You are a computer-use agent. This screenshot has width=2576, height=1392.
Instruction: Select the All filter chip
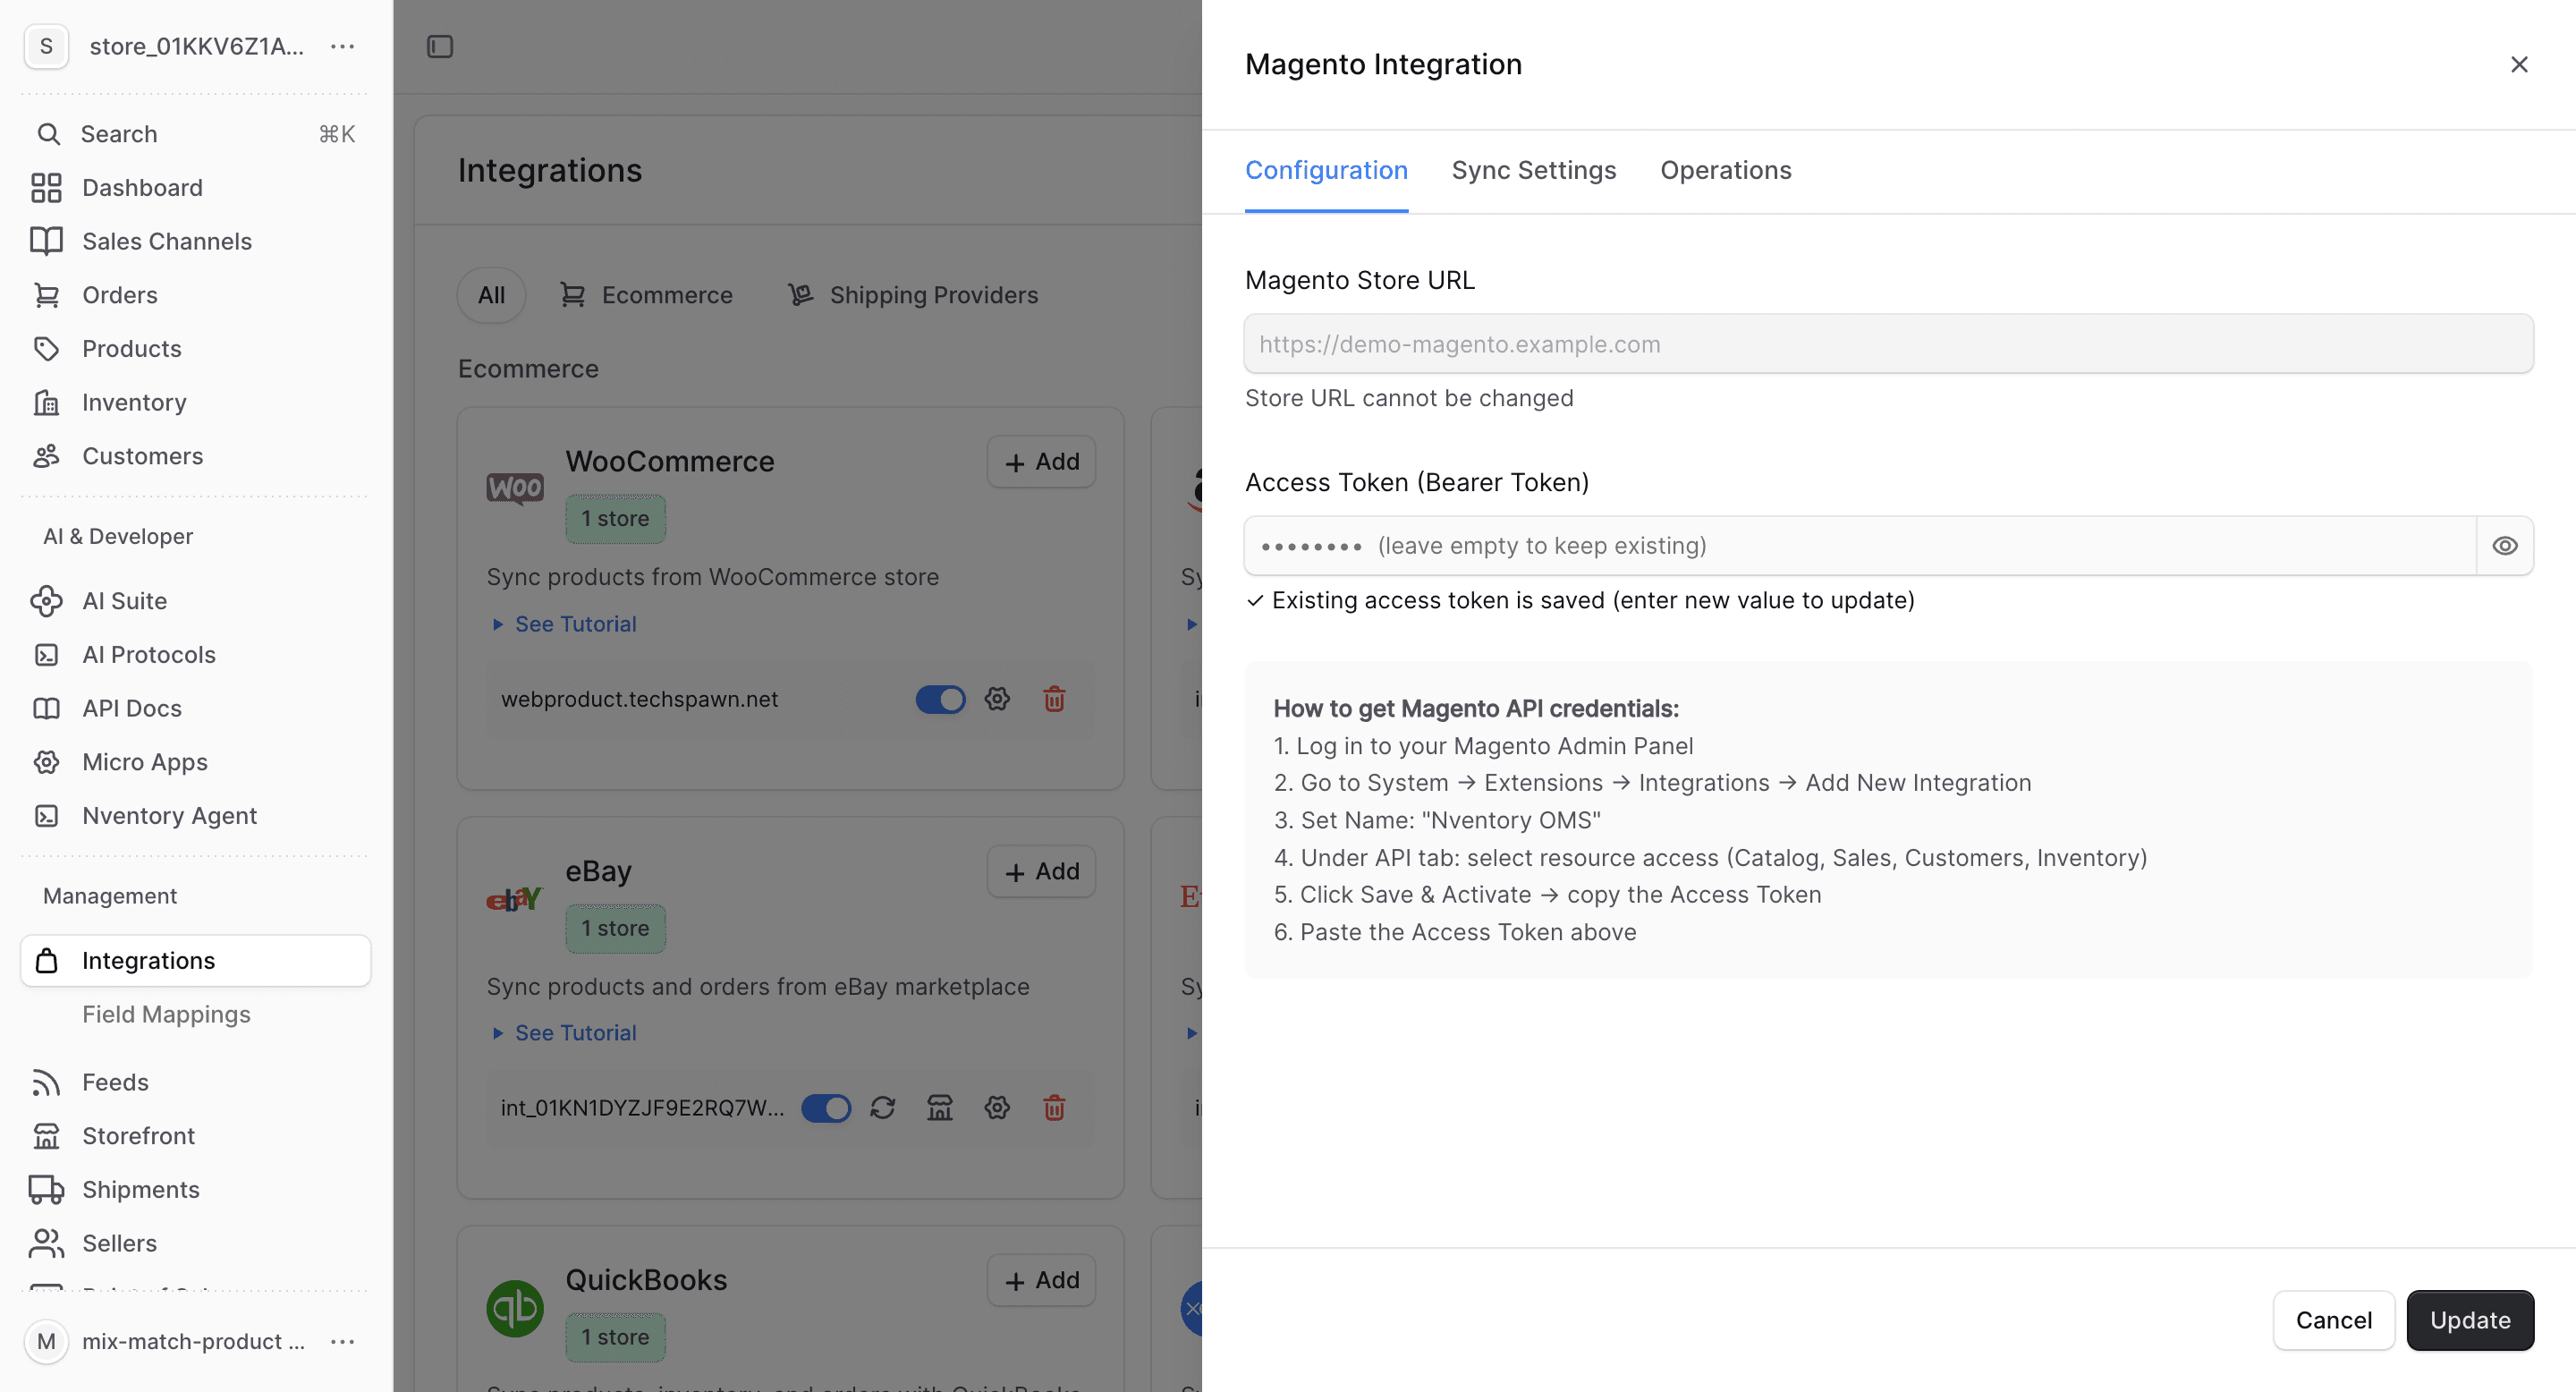(x=491, y=295)
